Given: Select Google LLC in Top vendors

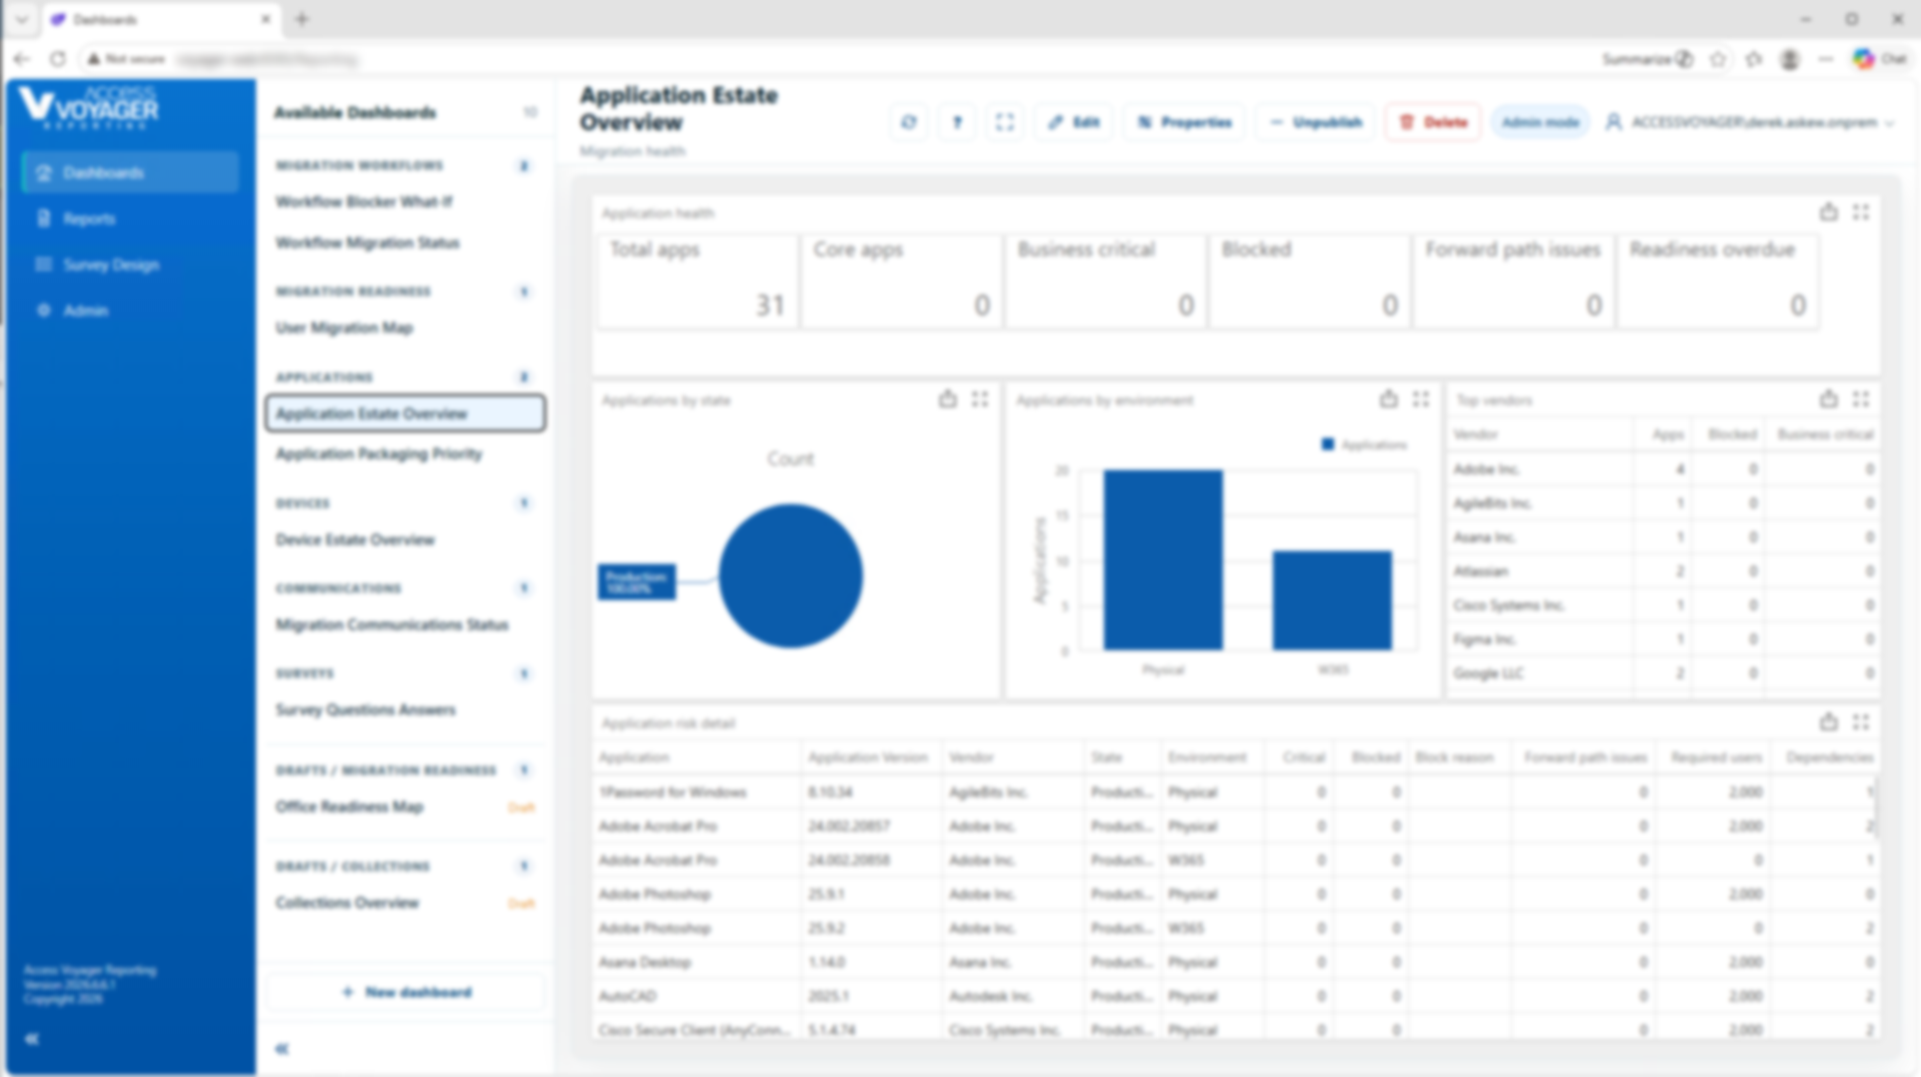Looking at the screenshot, I should (x=1663, y=673).
